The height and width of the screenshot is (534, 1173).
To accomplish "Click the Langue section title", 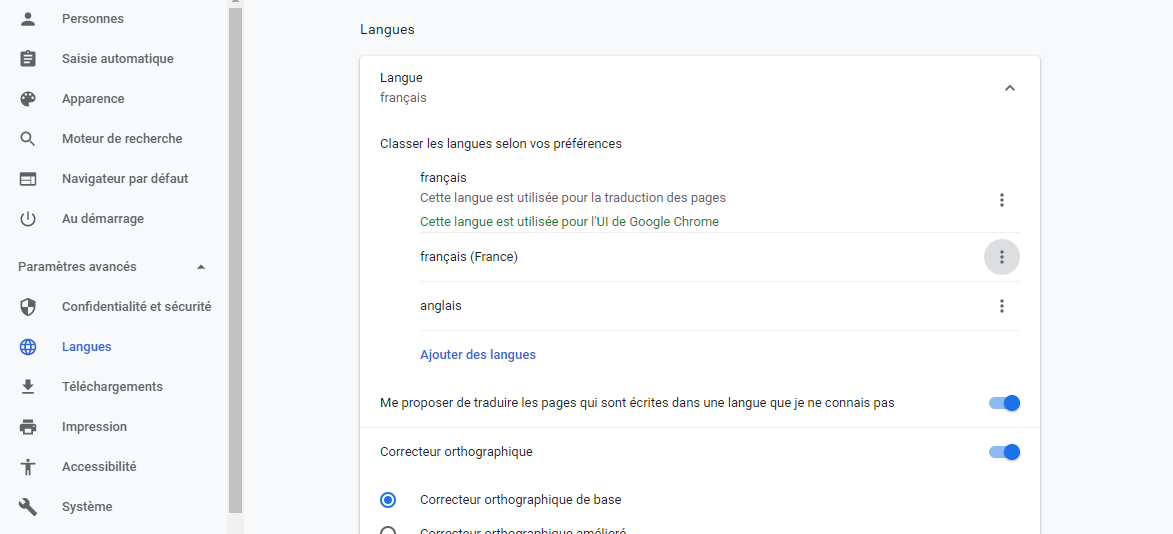I will (401, 78).
